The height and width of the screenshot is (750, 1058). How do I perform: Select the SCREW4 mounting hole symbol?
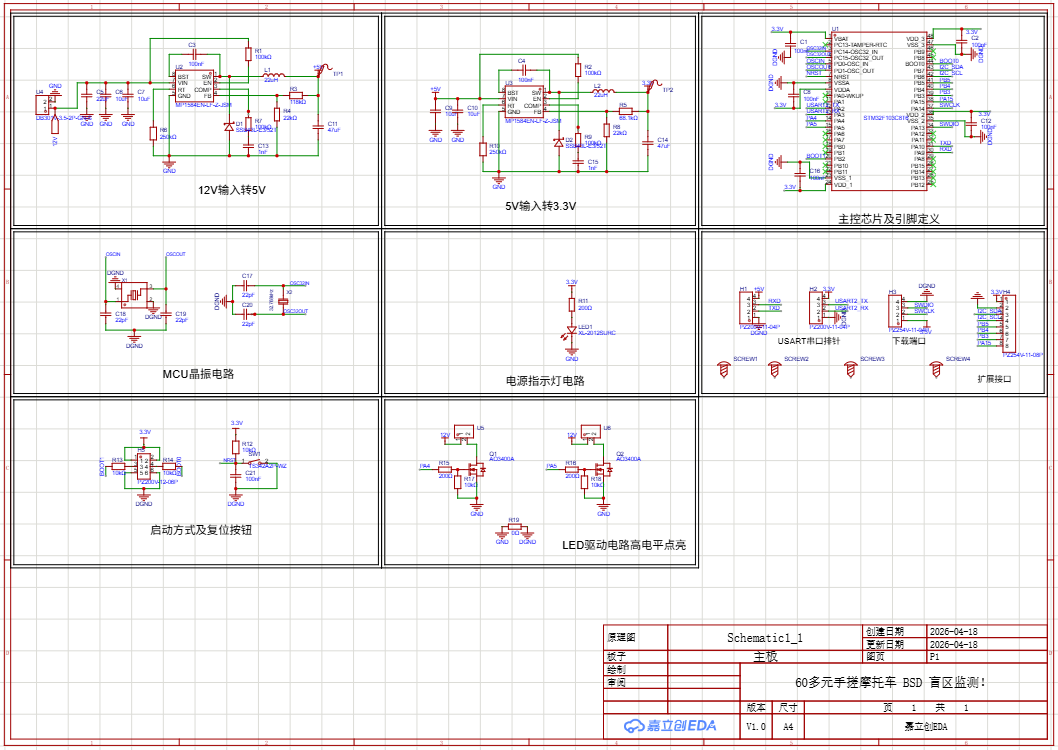pos(937,369)
